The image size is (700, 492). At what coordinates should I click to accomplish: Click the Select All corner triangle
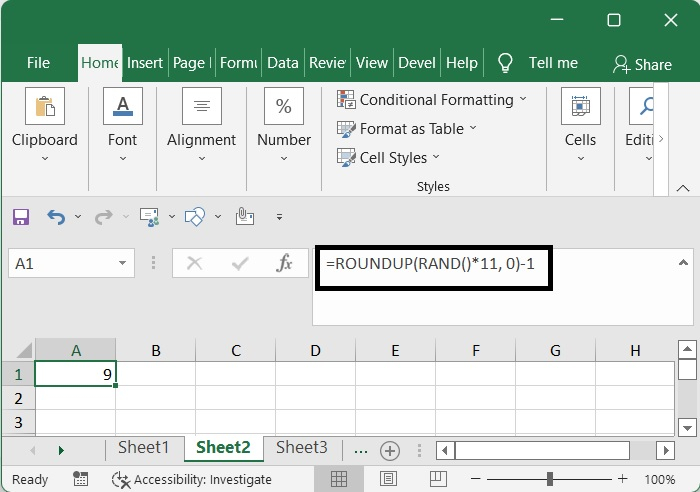(24, 350)
